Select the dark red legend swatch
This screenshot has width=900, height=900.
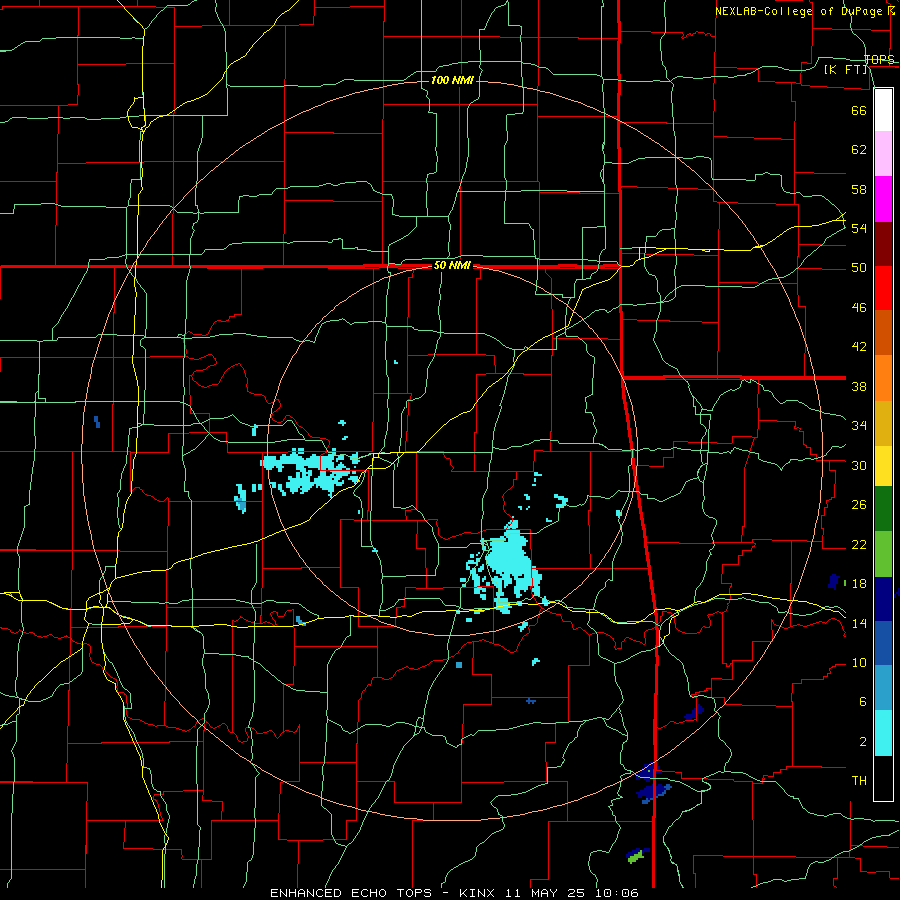point(883,244)
